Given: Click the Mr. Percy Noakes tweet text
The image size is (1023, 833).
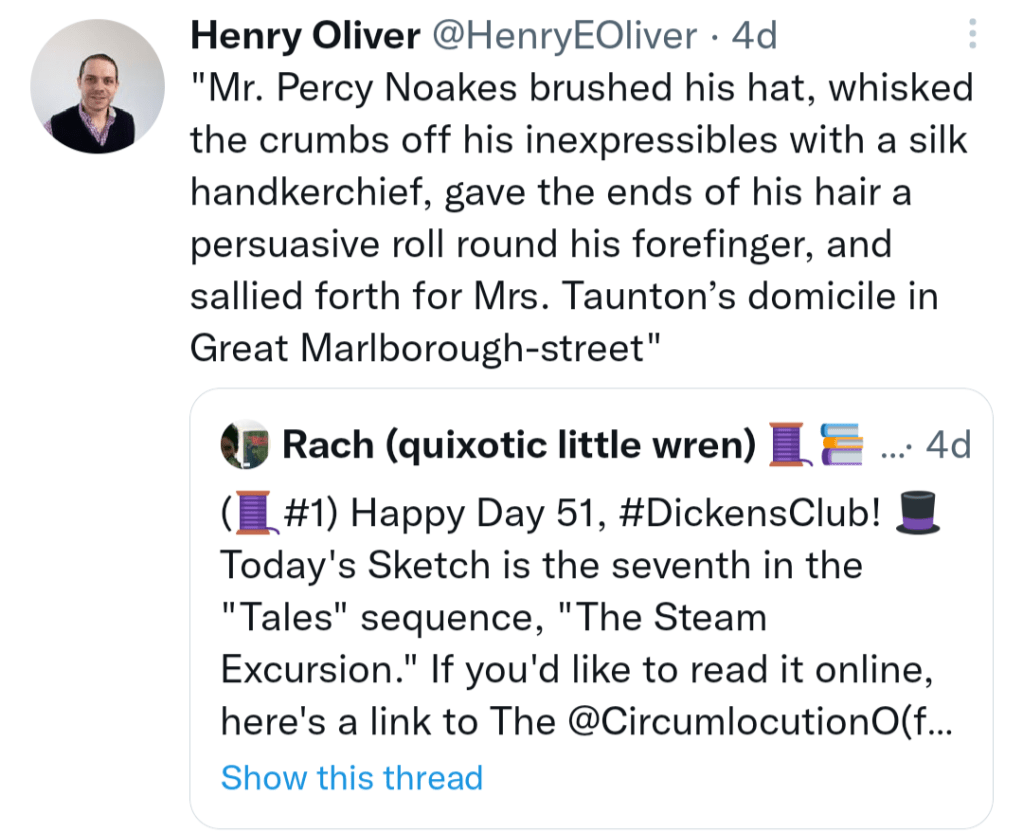Looking at the screenshot, I should 580,191.
